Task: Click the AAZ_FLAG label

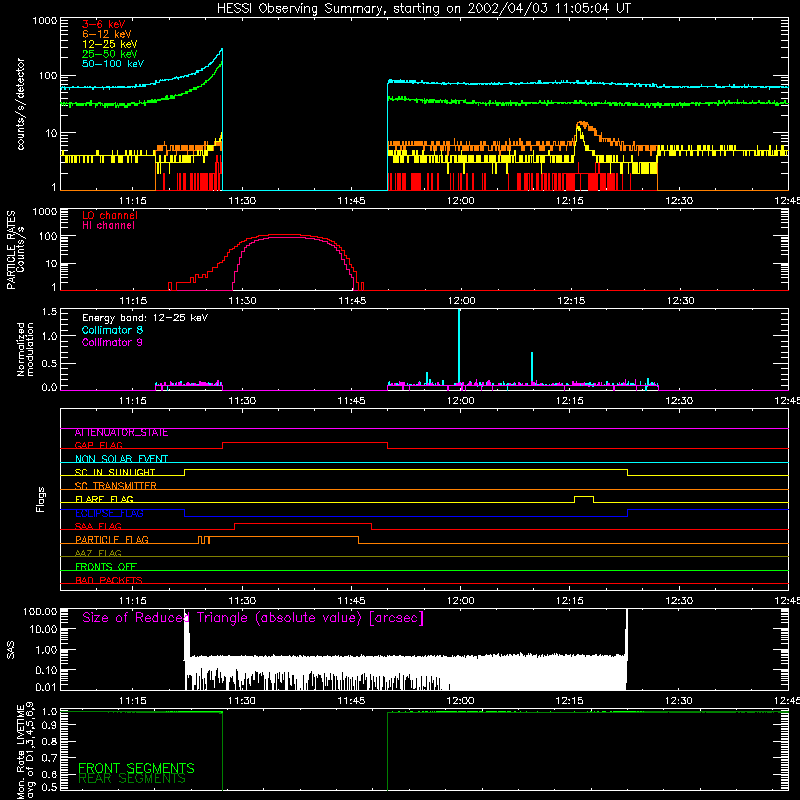Action: [98, 553]
